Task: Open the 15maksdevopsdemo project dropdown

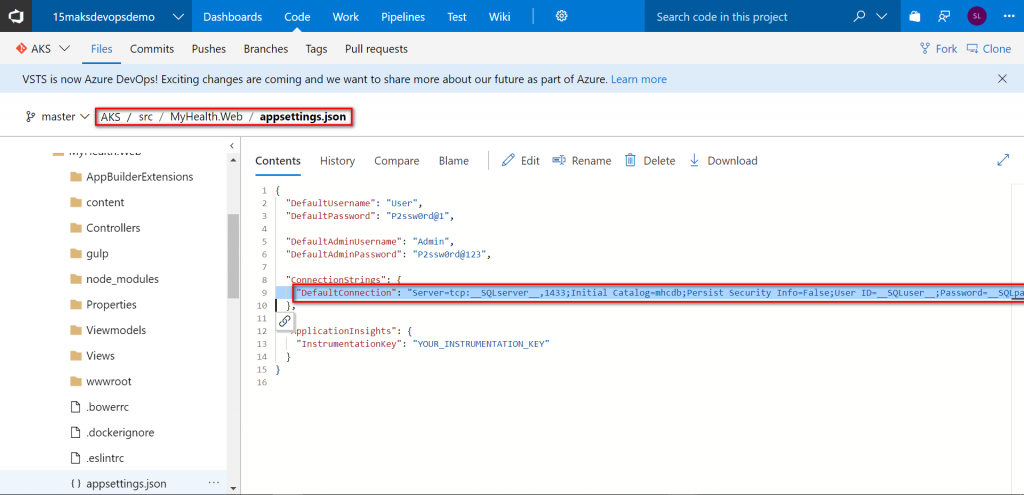Action: pyautogui.click(x=118, y=16)
